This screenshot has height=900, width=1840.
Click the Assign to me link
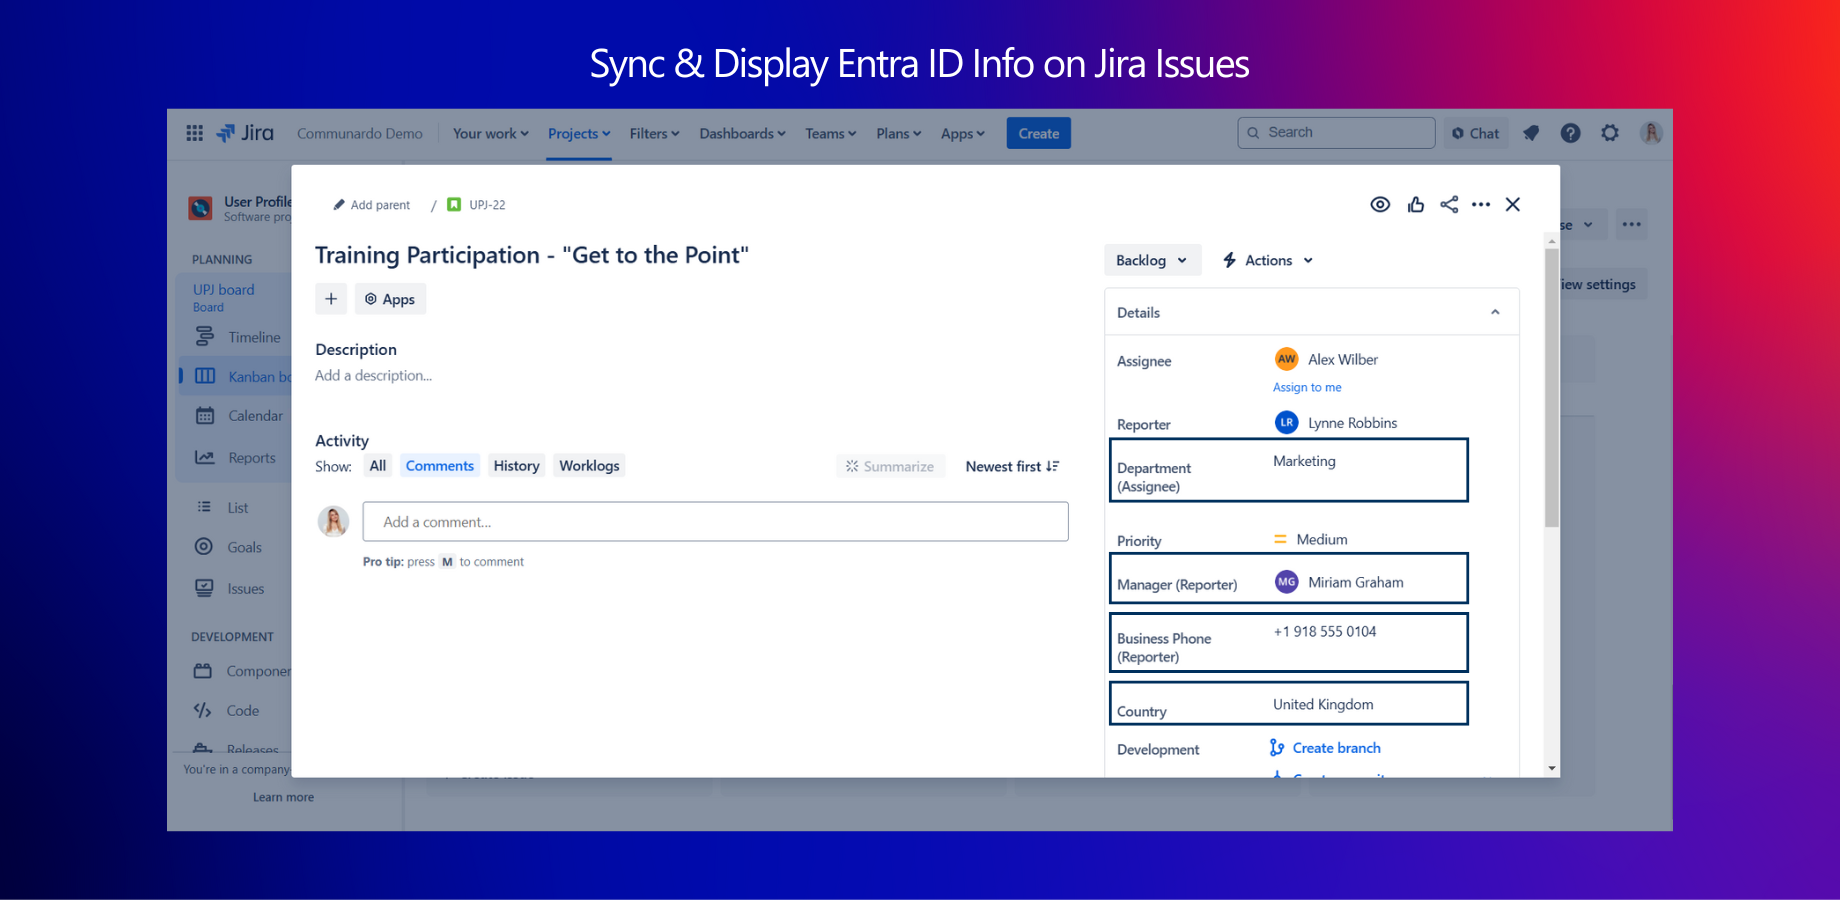click(1307, 387)
